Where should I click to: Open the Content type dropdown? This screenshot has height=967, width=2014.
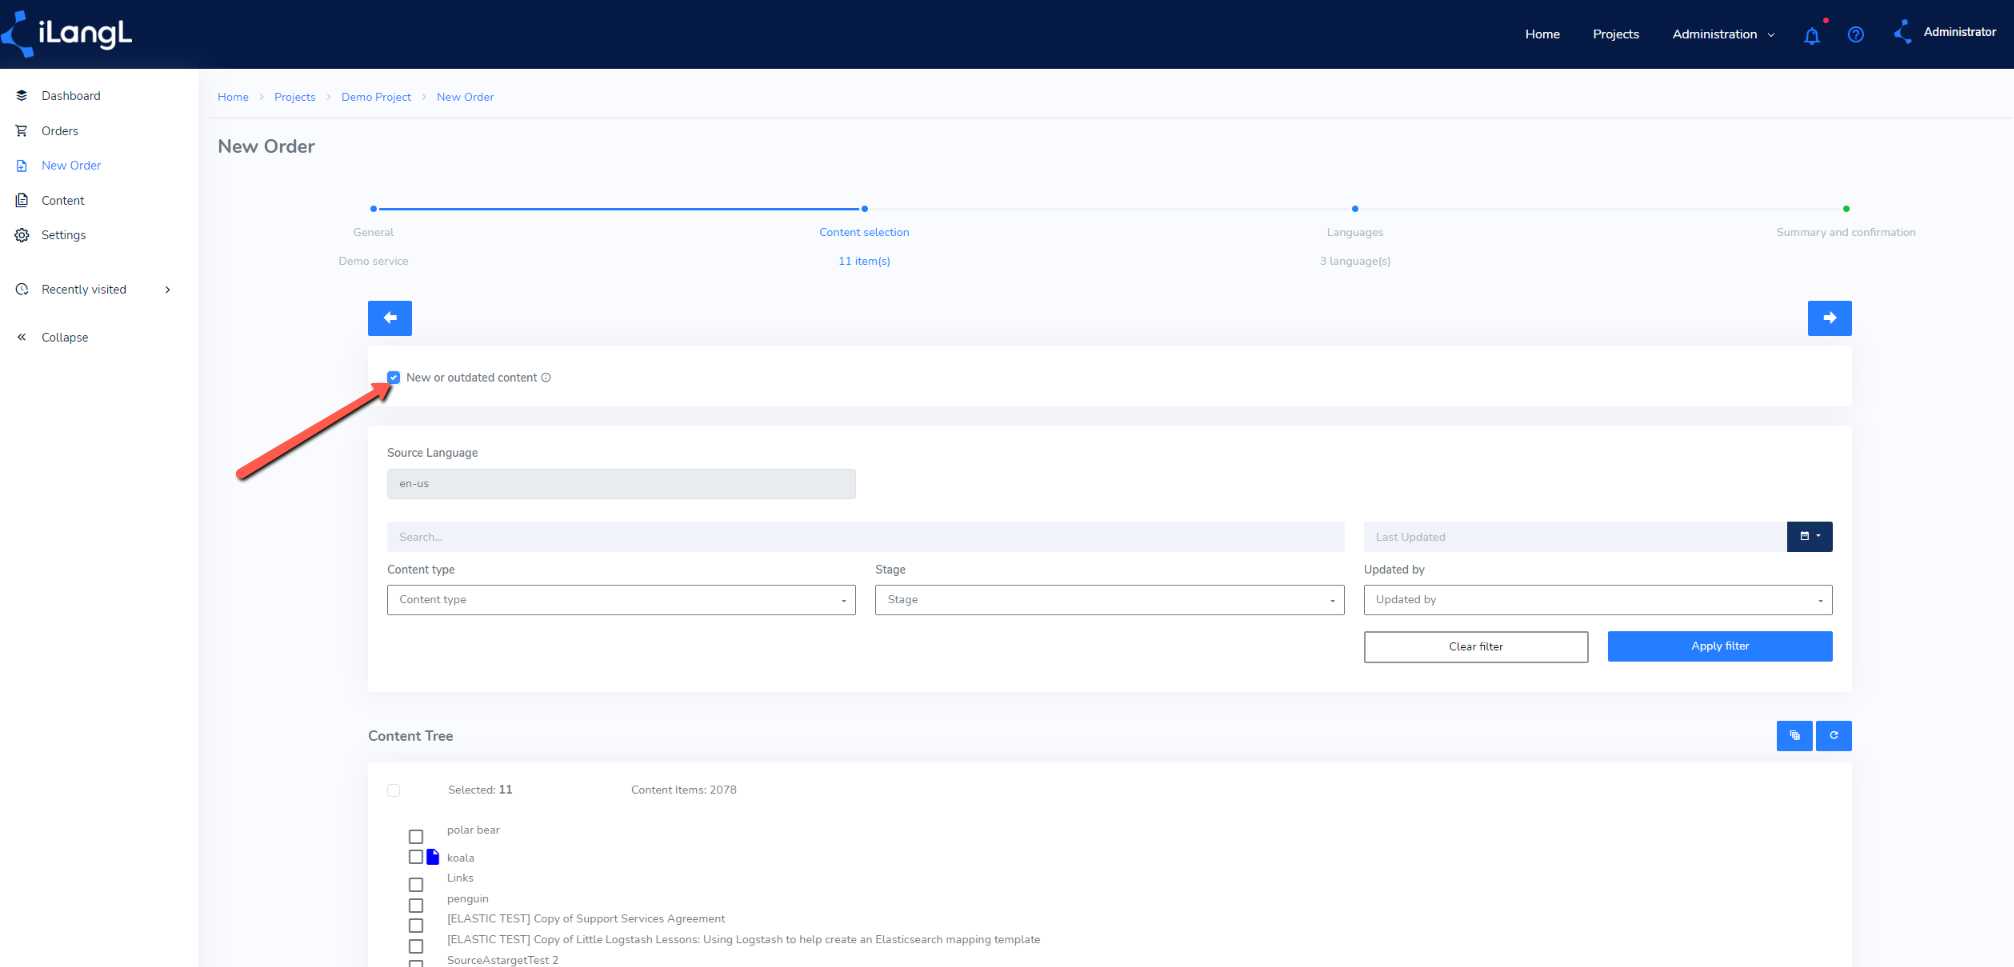621,600
